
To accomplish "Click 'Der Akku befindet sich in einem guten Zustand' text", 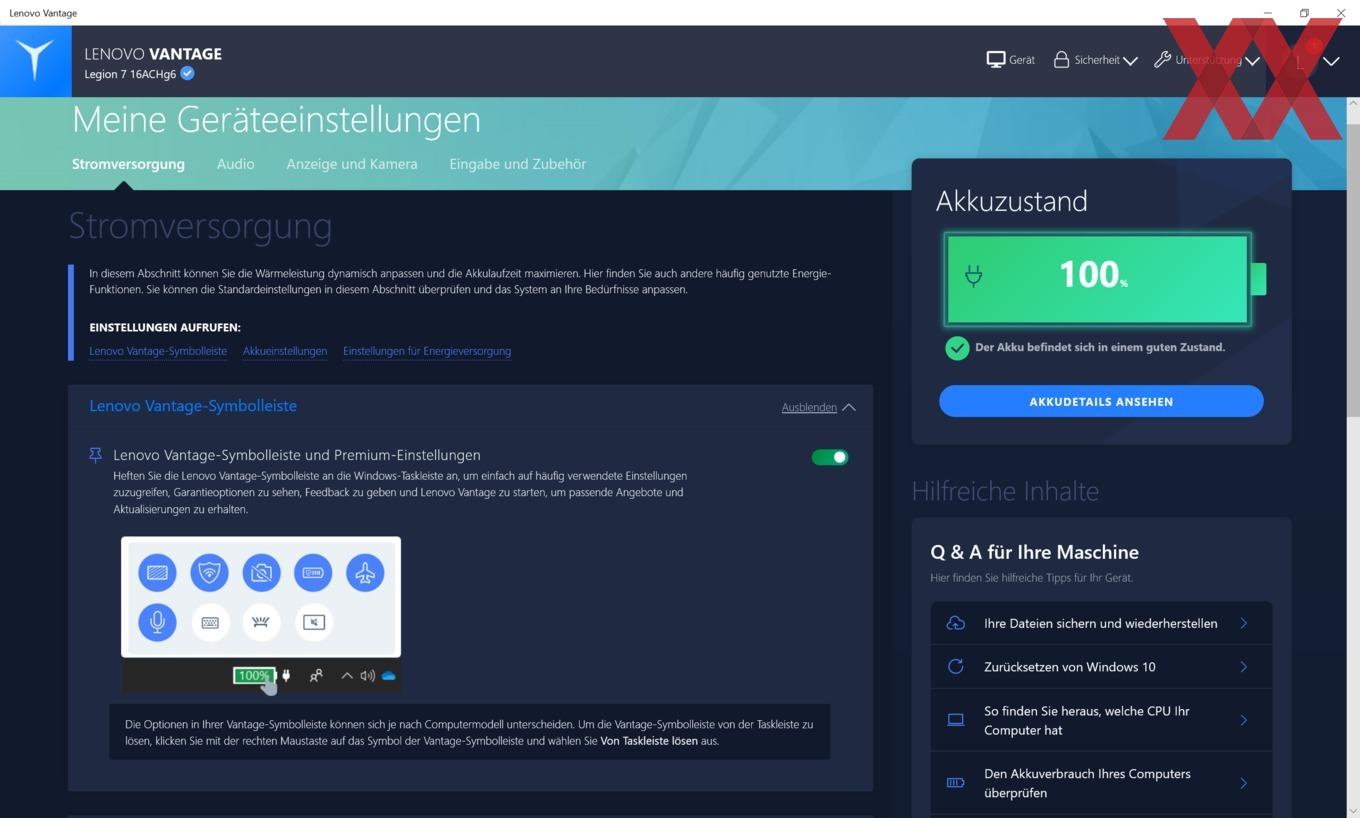I will click(x=1100, y=347).
